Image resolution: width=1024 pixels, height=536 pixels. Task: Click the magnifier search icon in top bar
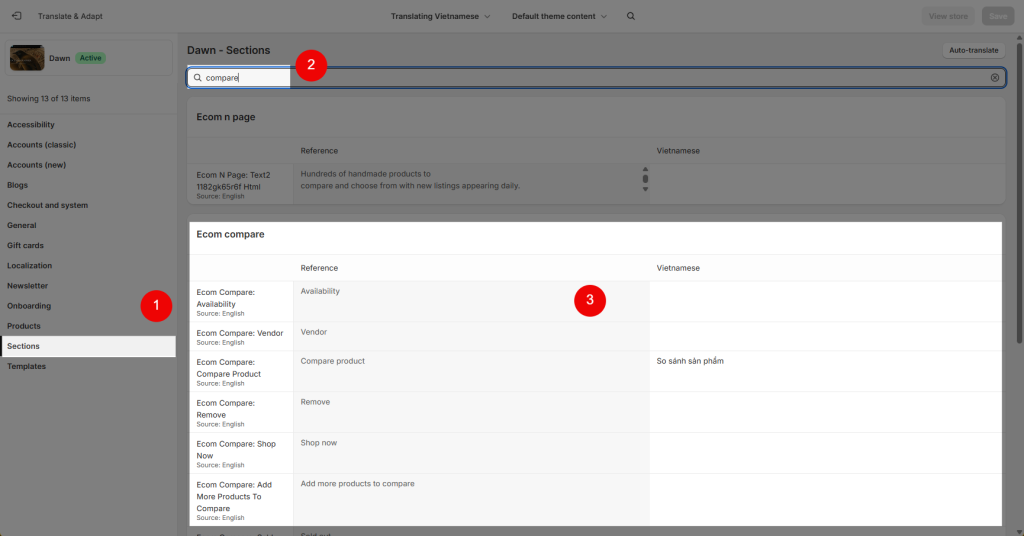[631, 16]
